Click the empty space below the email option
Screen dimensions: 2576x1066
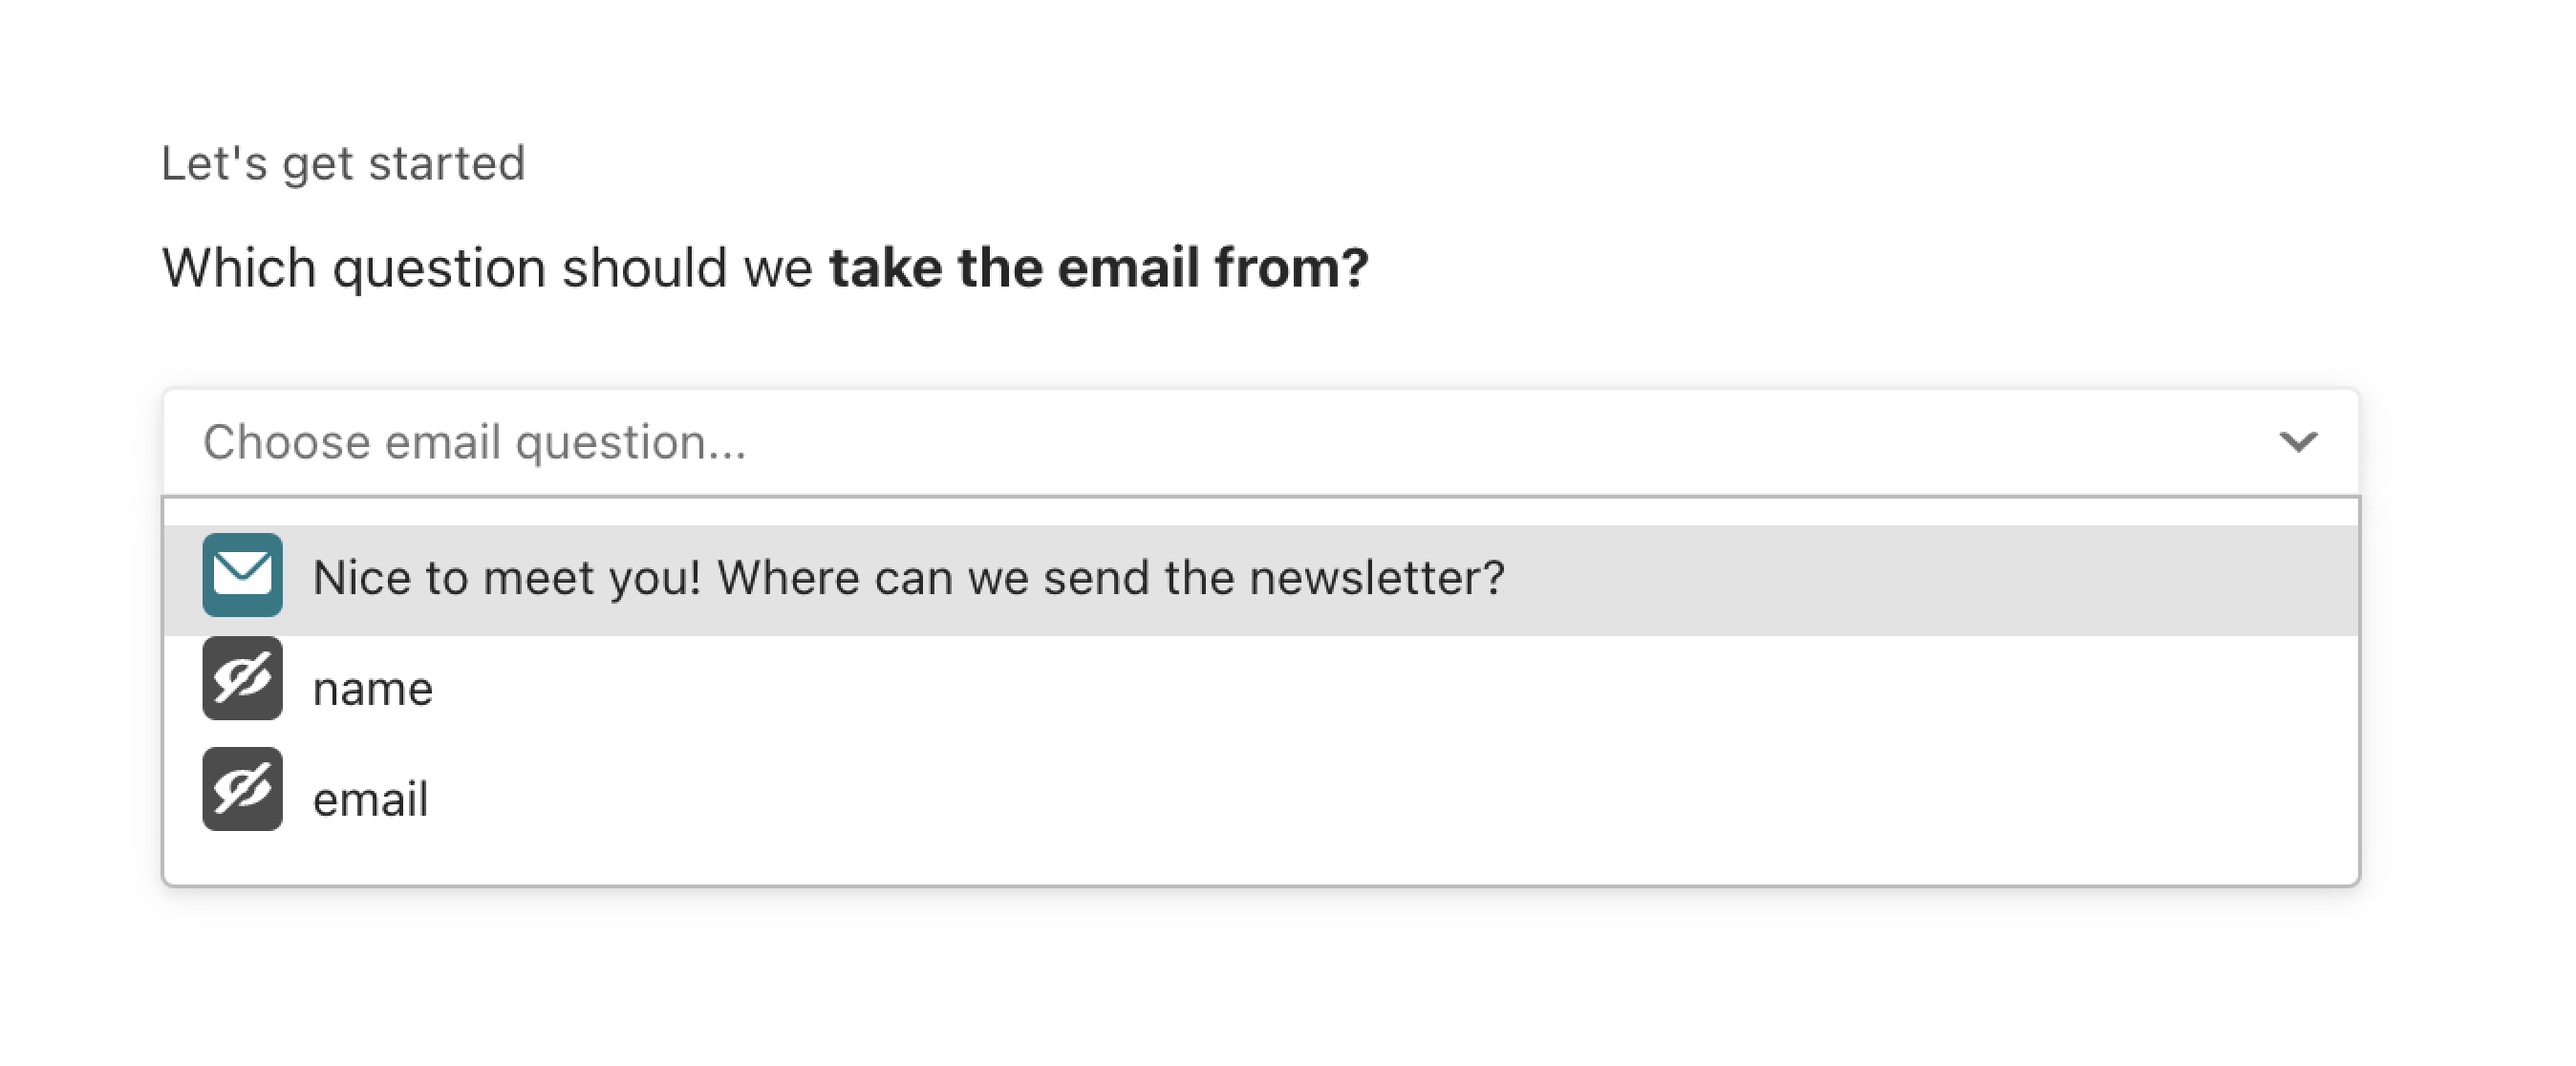(1261, 867)
